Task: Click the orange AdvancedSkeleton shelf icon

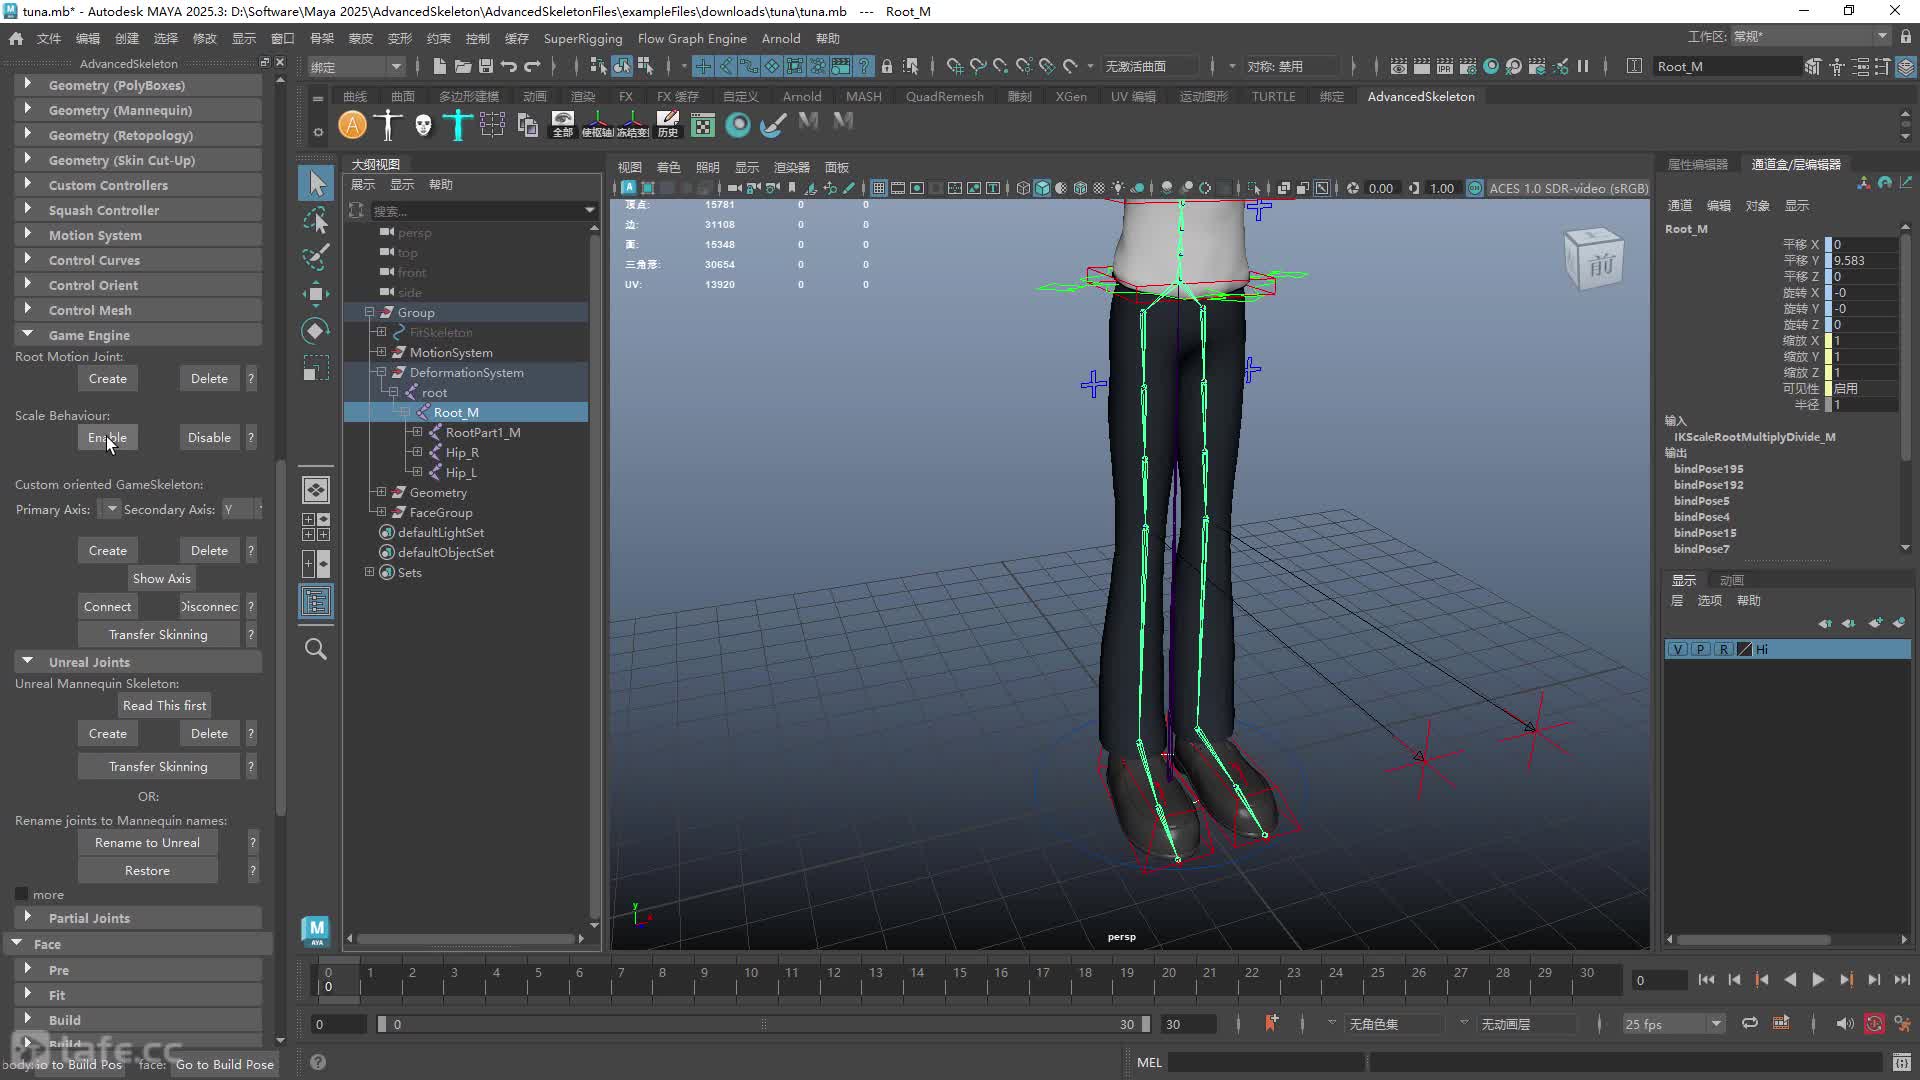Action: point(352,125)
